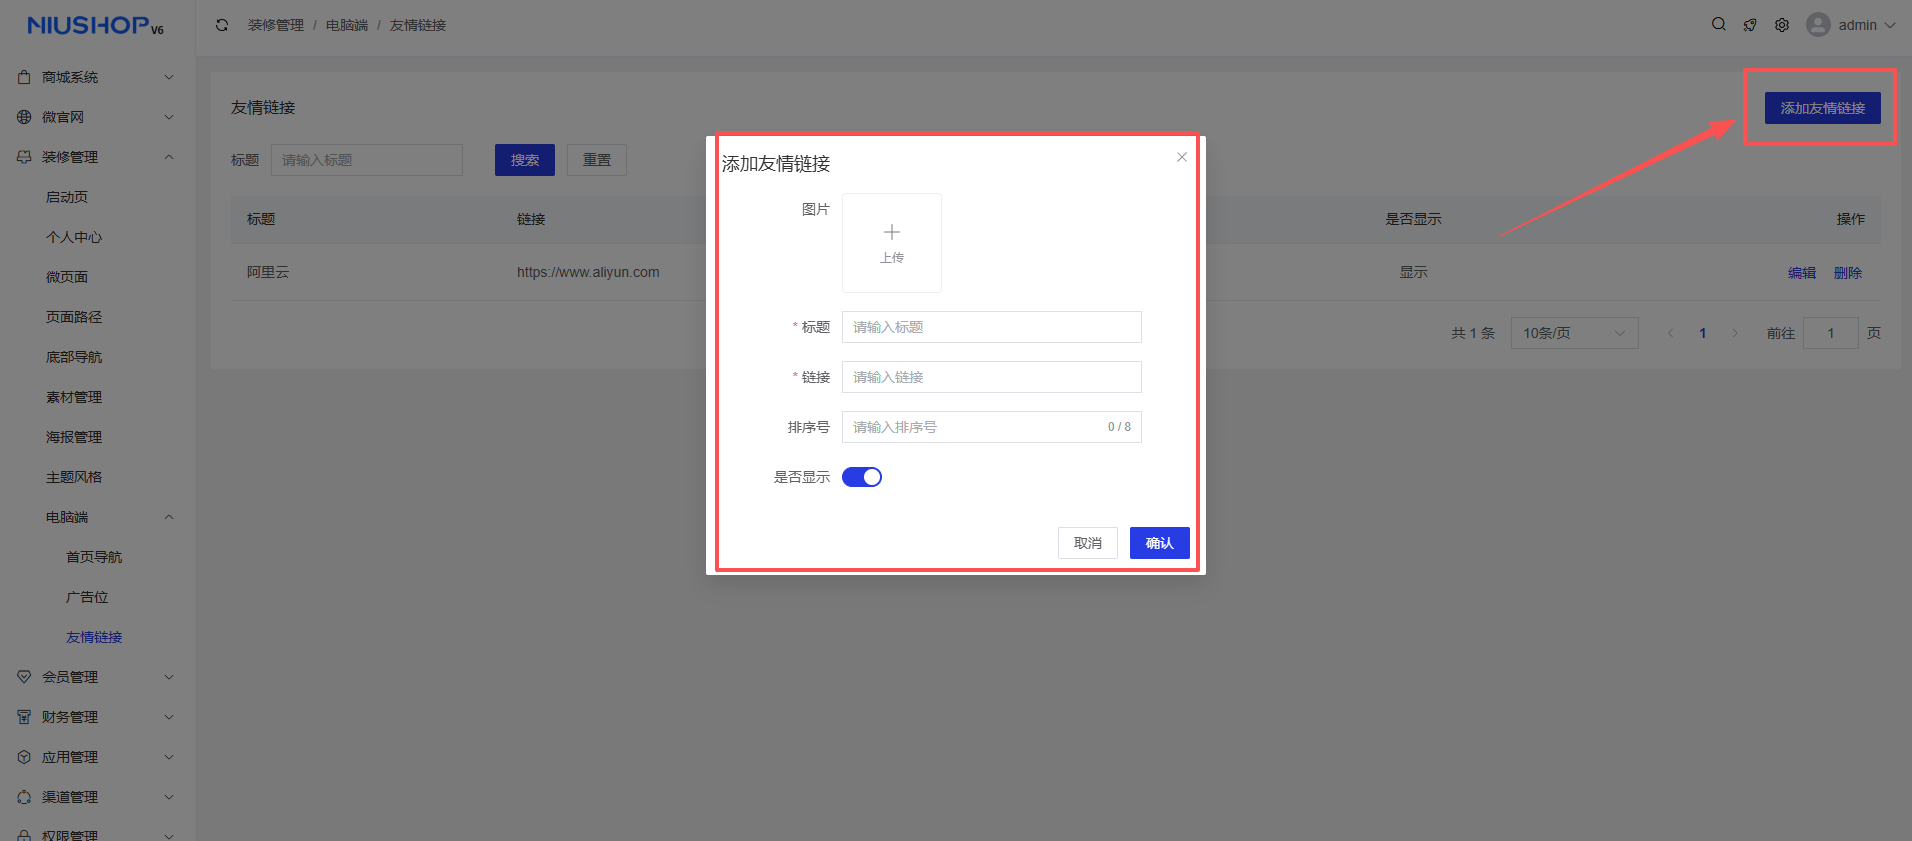
Task: Open the search icon in the header
Action: (1719, 24)
